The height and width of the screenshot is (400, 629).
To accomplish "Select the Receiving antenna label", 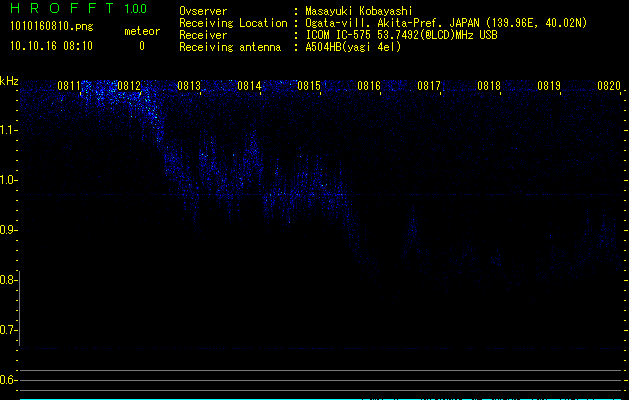I will point(230,47).
